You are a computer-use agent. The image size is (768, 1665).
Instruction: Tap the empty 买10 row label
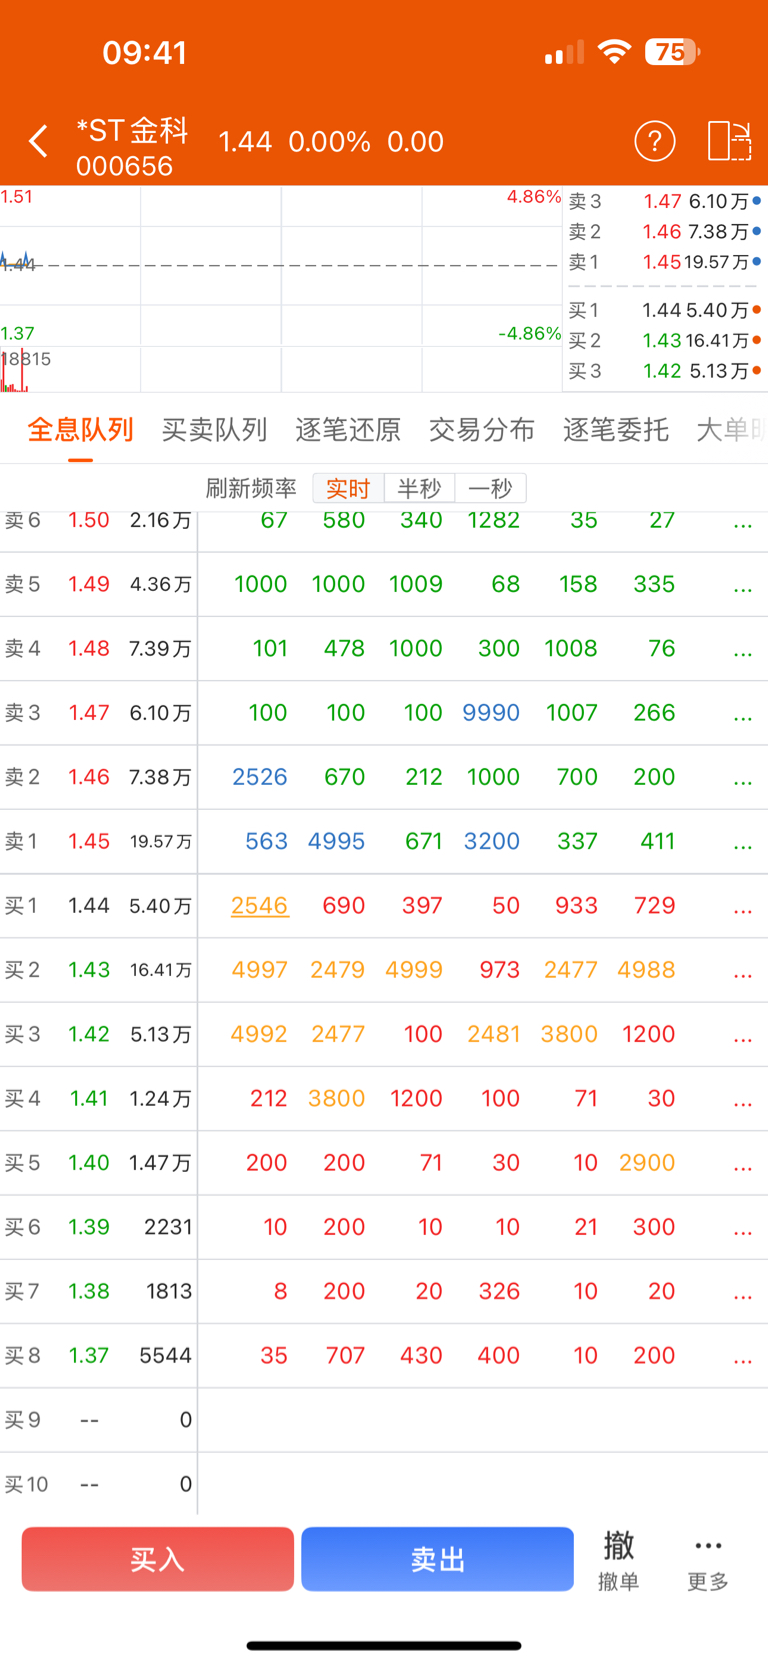26,1484
